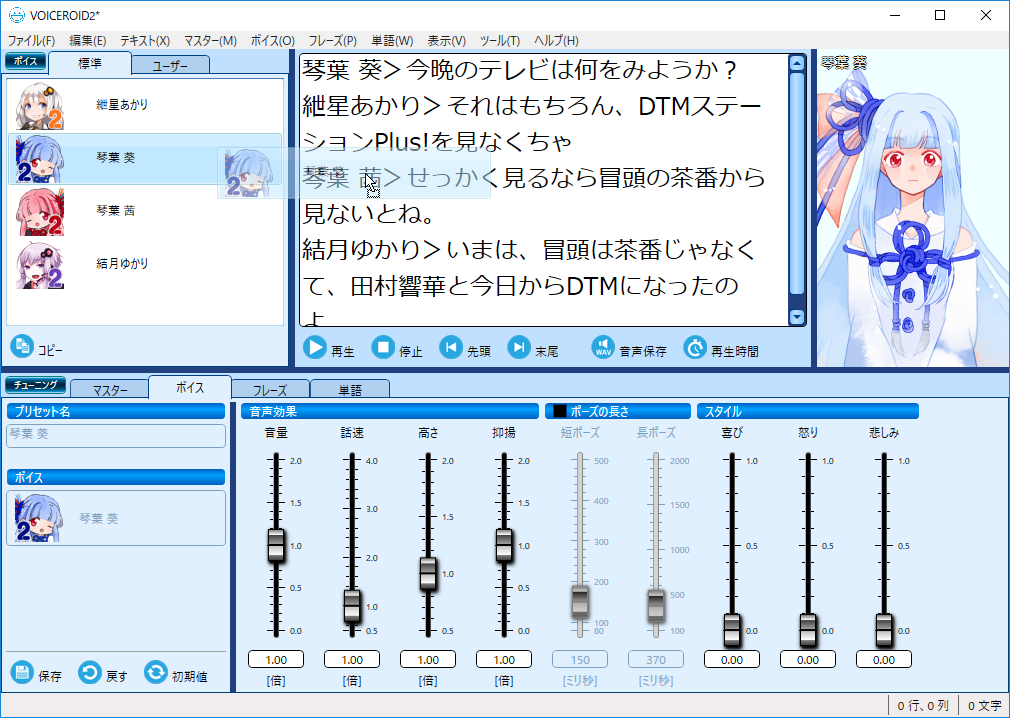The width and height of the screenshot is (1010, 718).
Task: Click the プリセット名 text field
Action: (116, 435)
